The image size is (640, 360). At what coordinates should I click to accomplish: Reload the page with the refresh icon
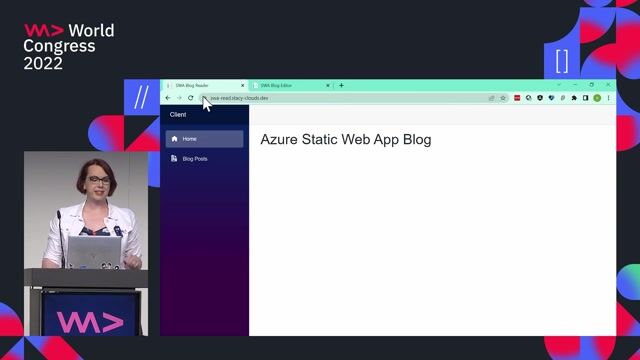pyautogui.click(x=191, y=98)
